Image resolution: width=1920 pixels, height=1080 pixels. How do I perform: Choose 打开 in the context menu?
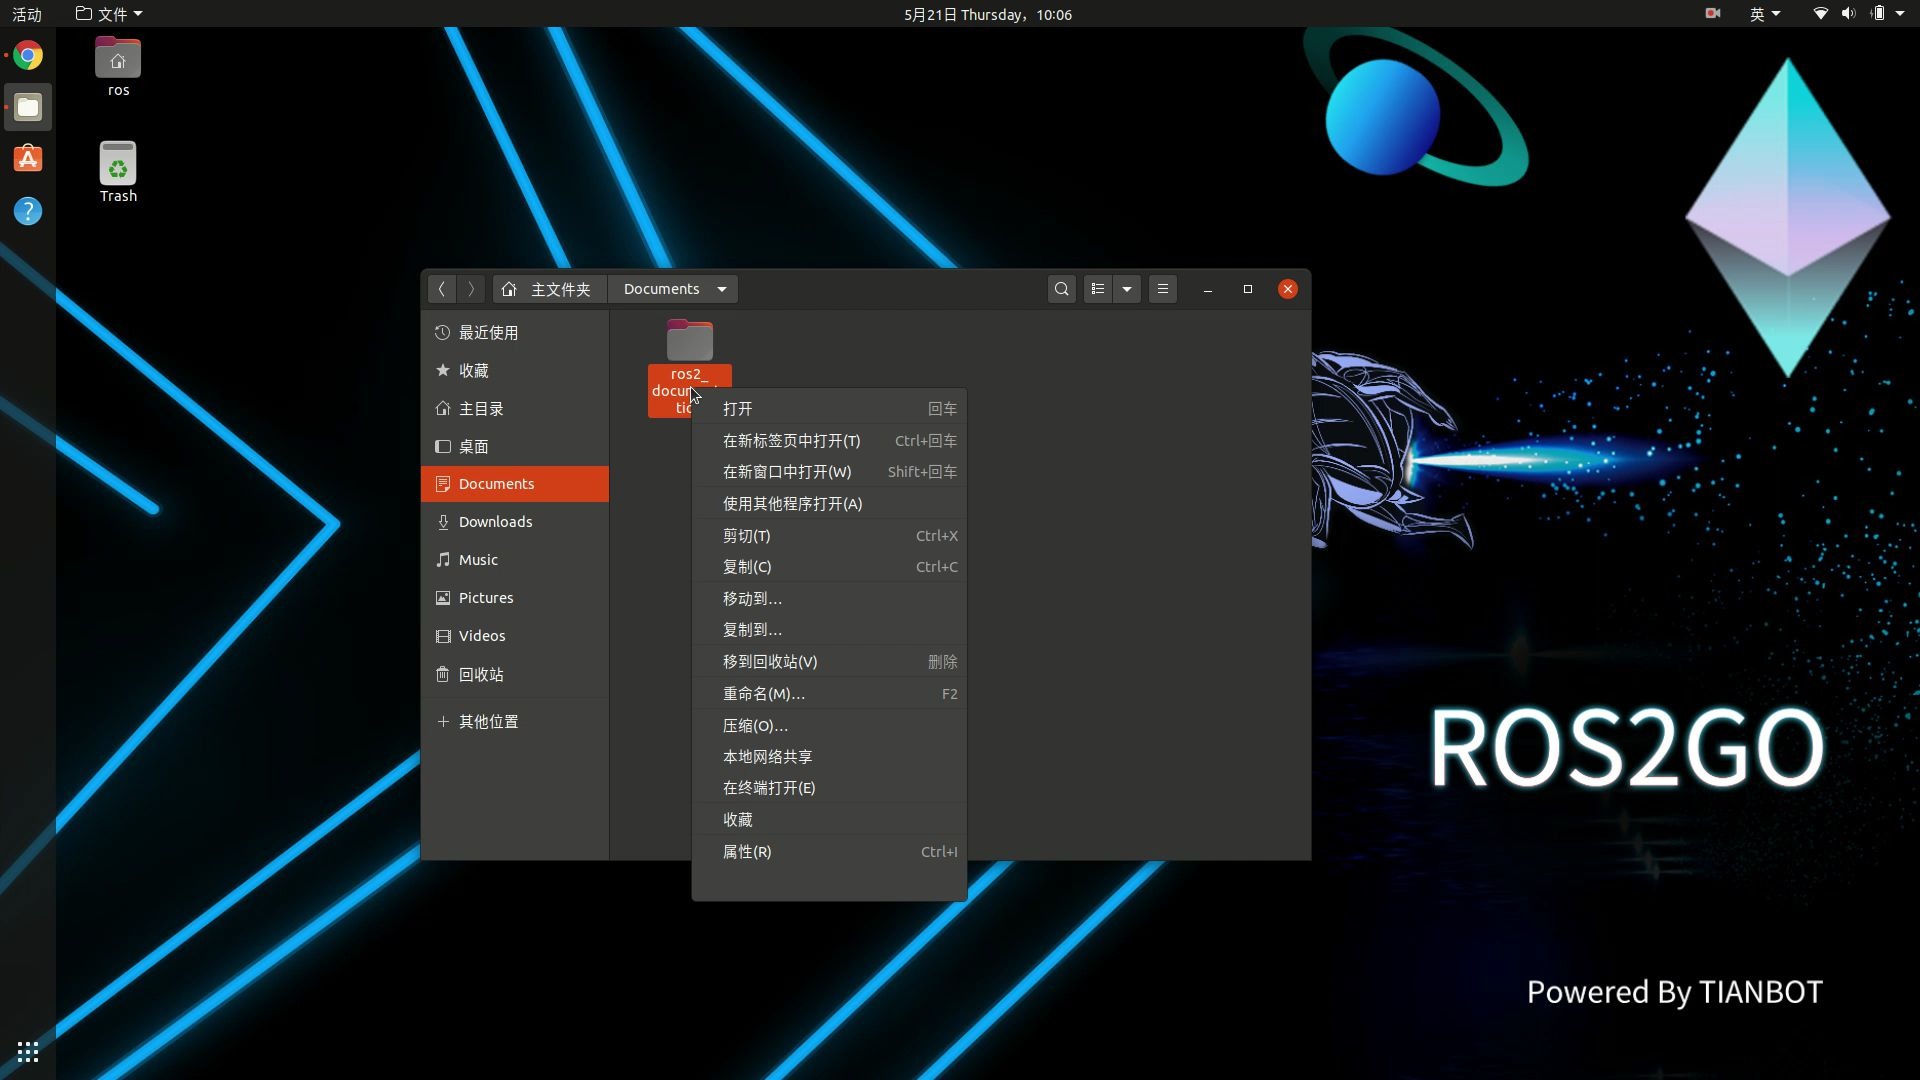(829, 409)
